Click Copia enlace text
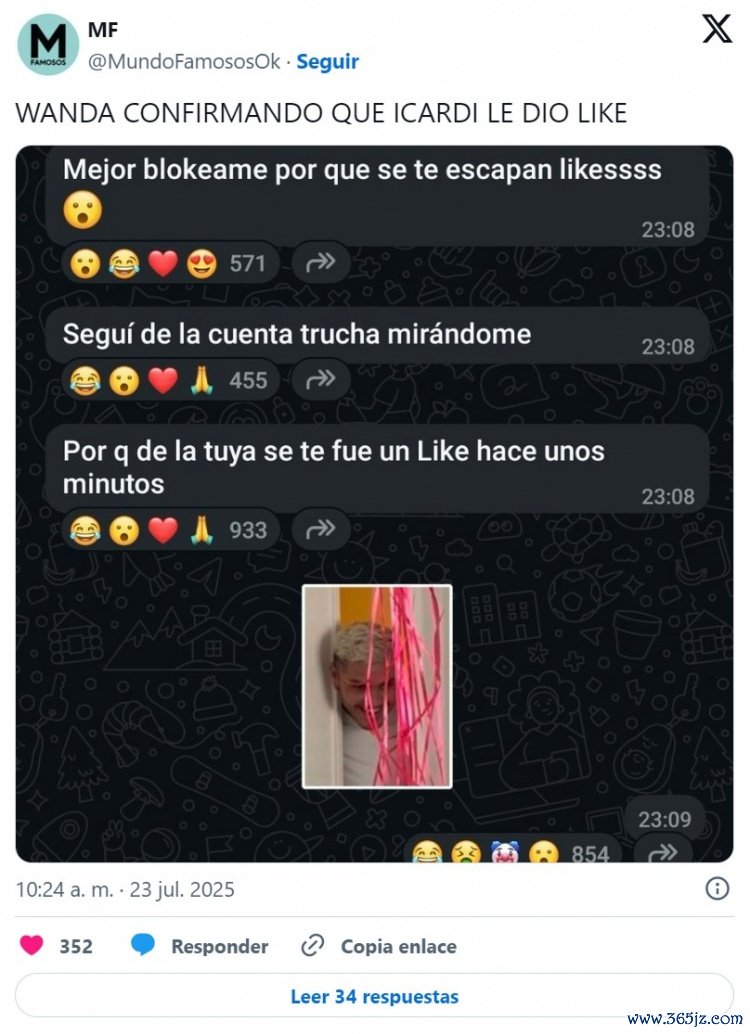The image size is (750, 1034). click(x=398, y=946)
